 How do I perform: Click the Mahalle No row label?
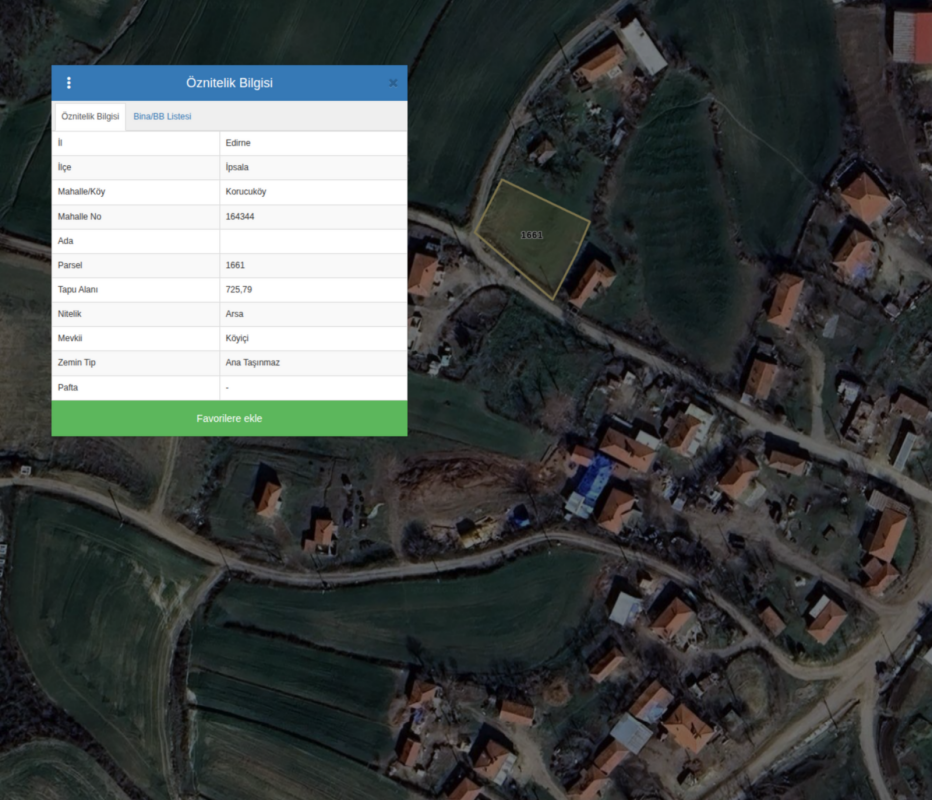point(80,216)
